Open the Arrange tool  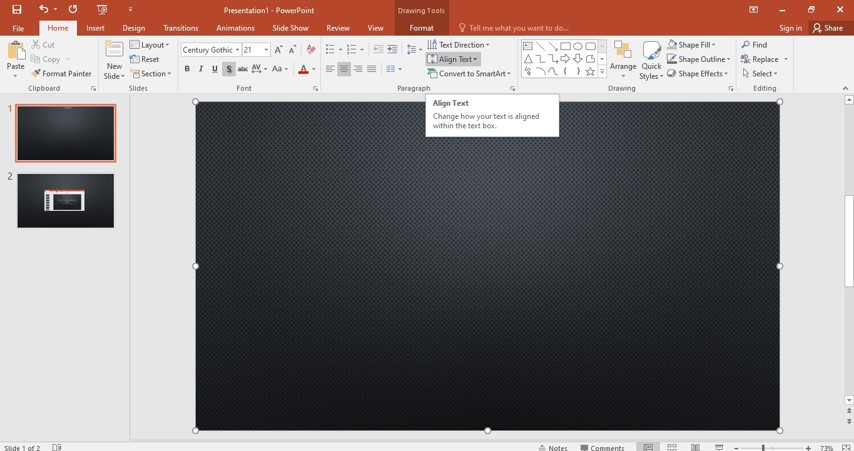[623, 58]
